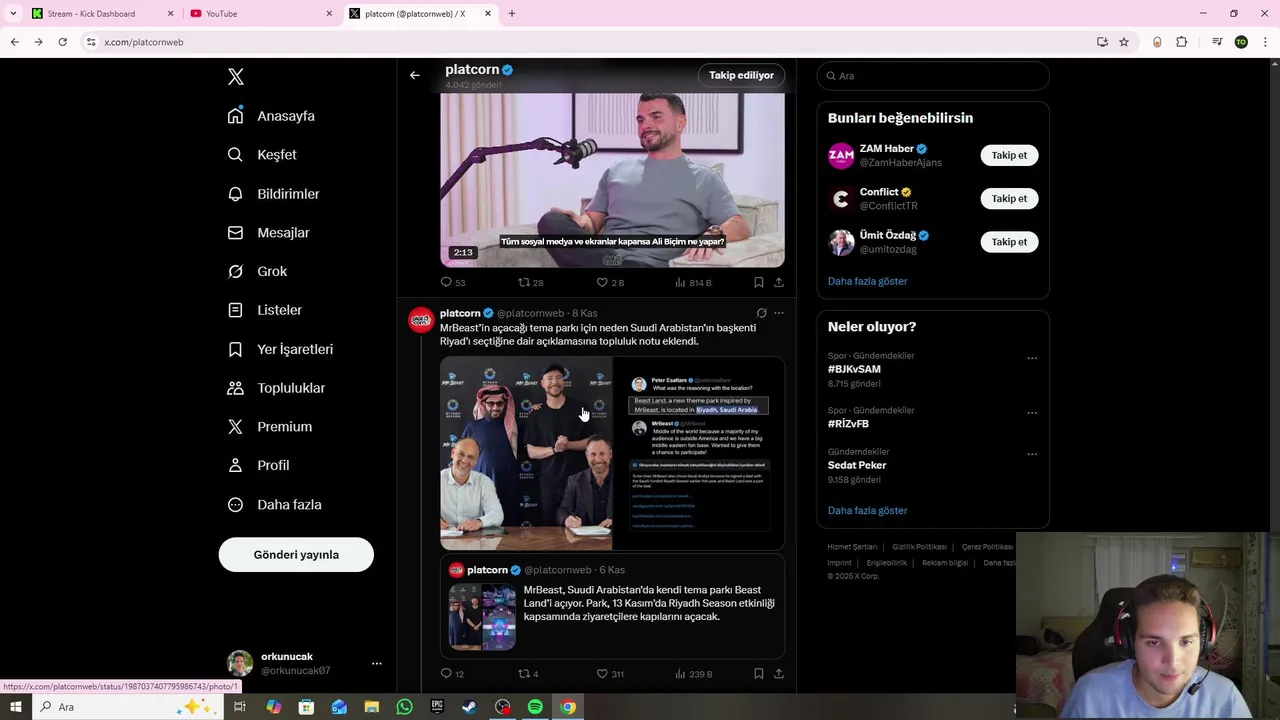Open WhatsApp from taskbar

click(x=404, y=707)
